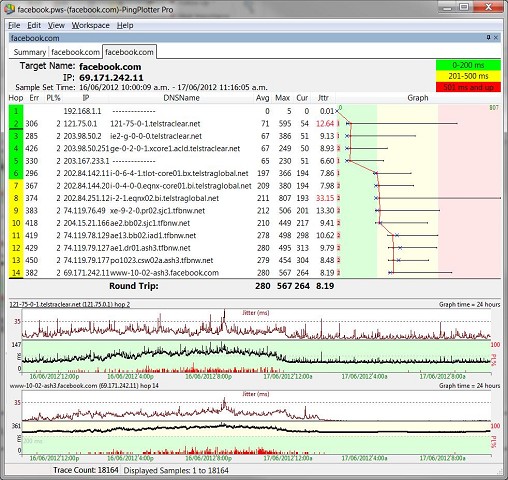
Task: Click Target Name facebook.com field
Action: pyautogui.click(x=110, y=66)
